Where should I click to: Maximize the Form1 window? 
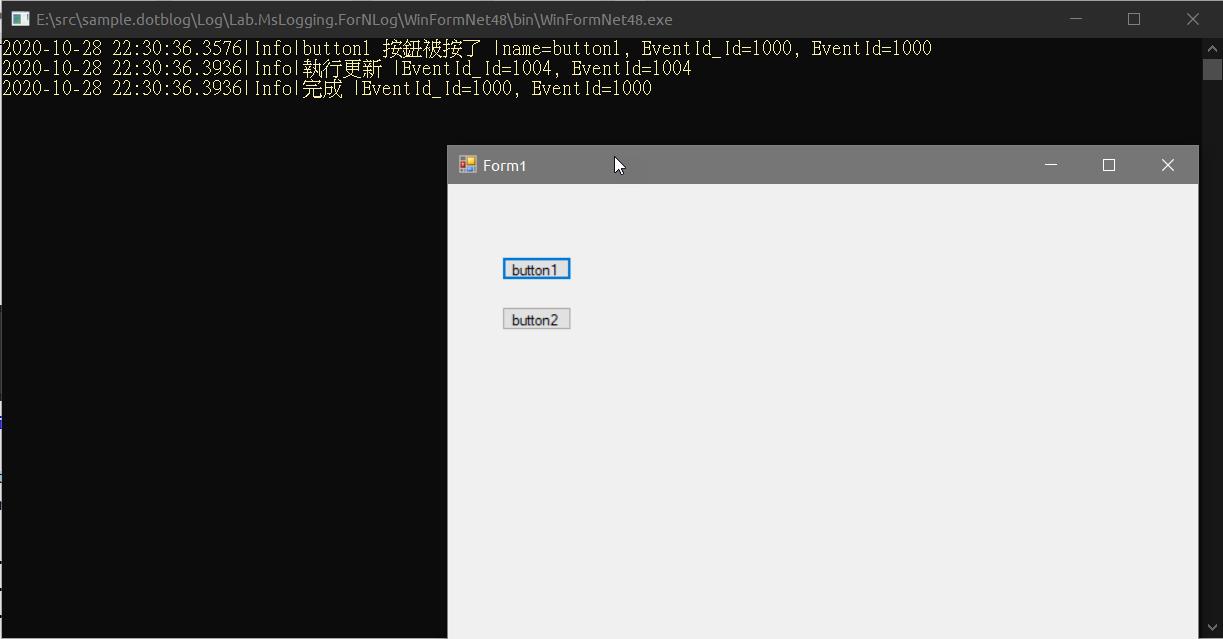1109,164
